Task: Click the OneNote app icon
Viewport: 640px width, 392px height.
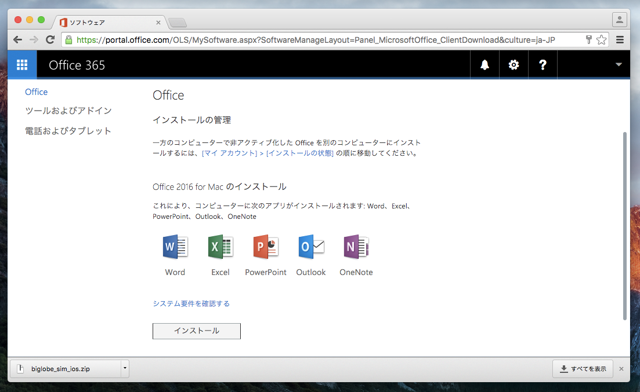Action: 356,247
